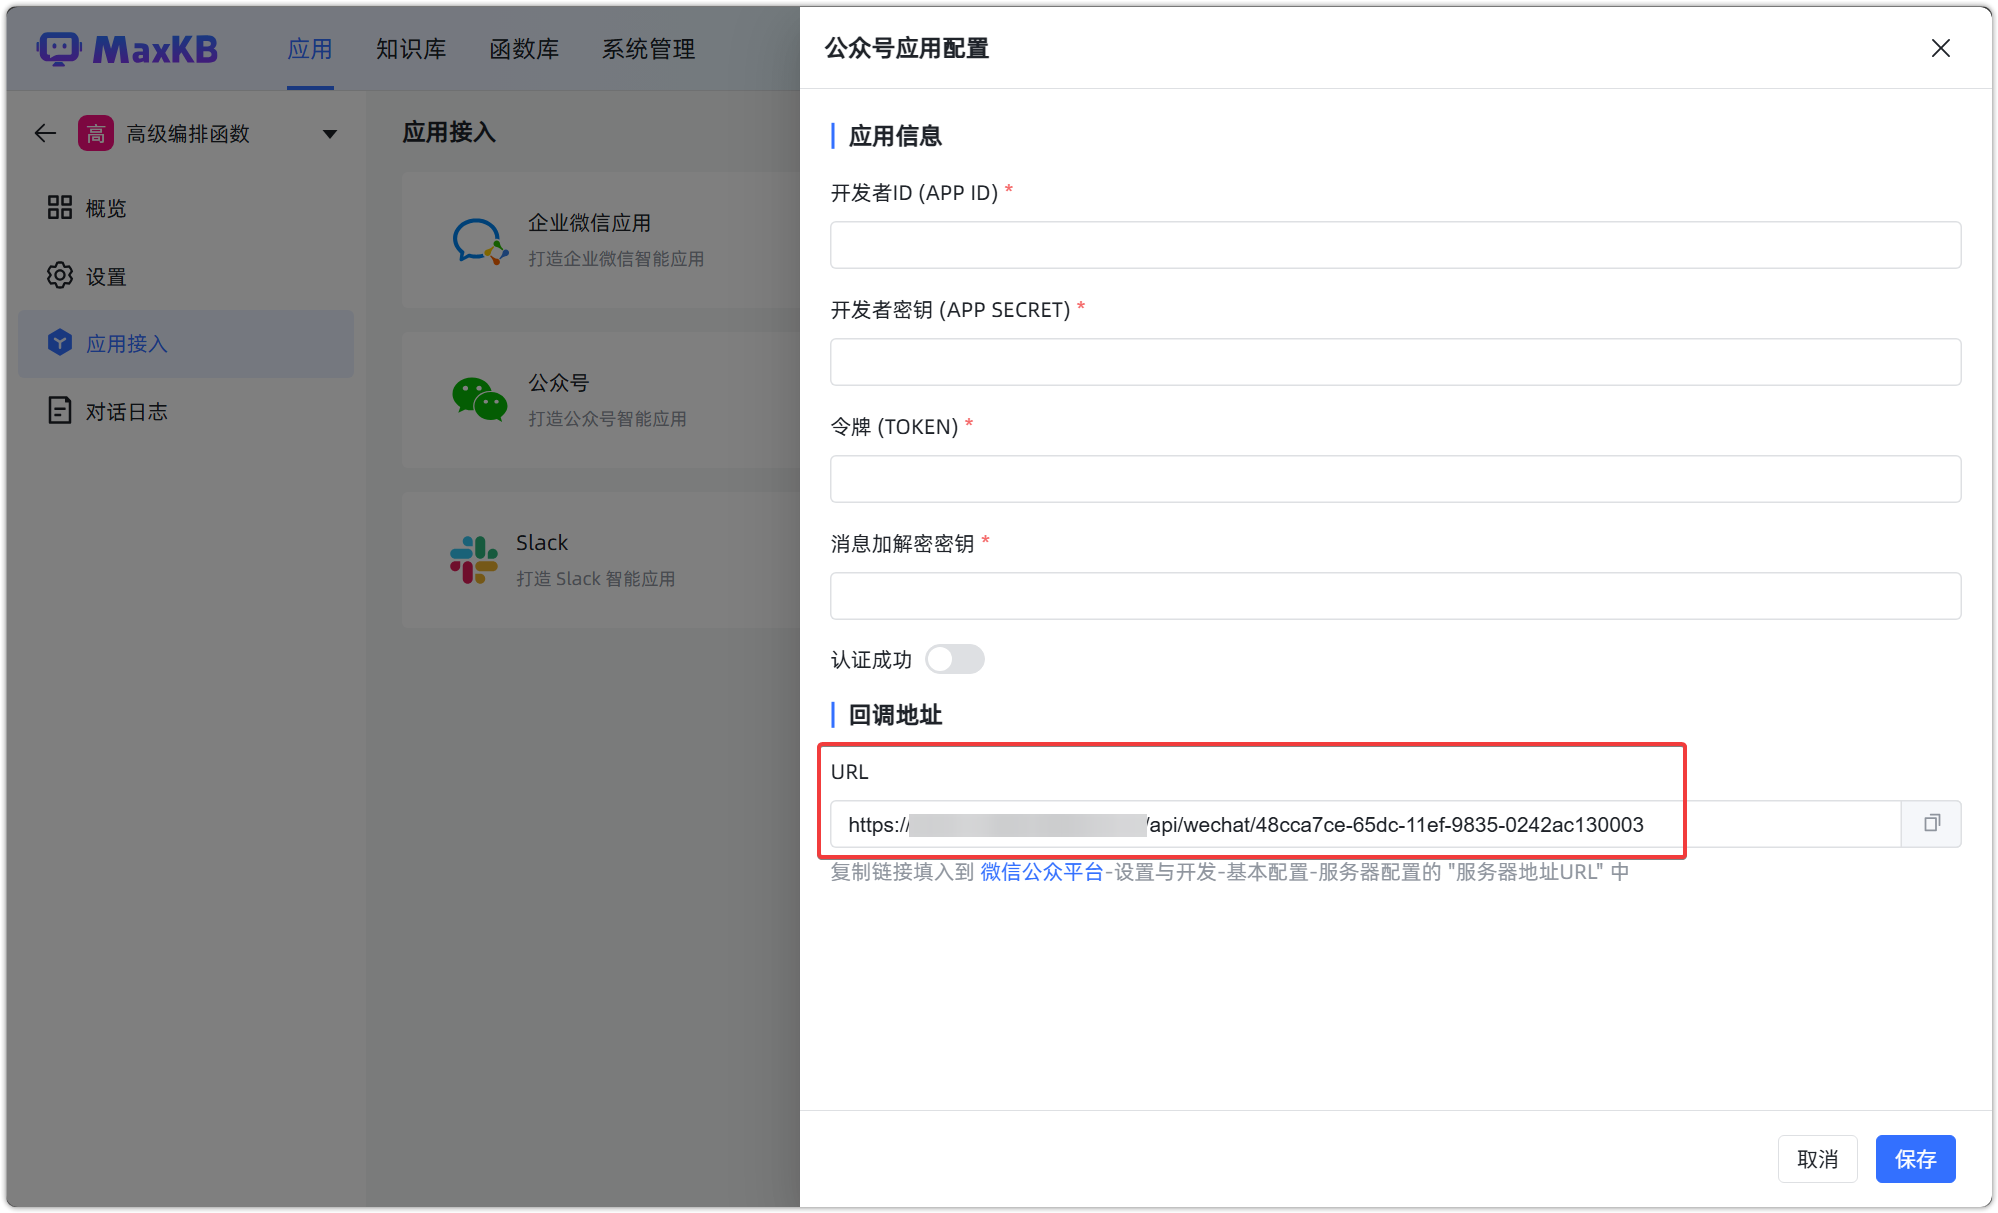Click the back arrow next to 高级编排函数
This screenshot has width=1998, height=1213.
[x=45, y=132]
